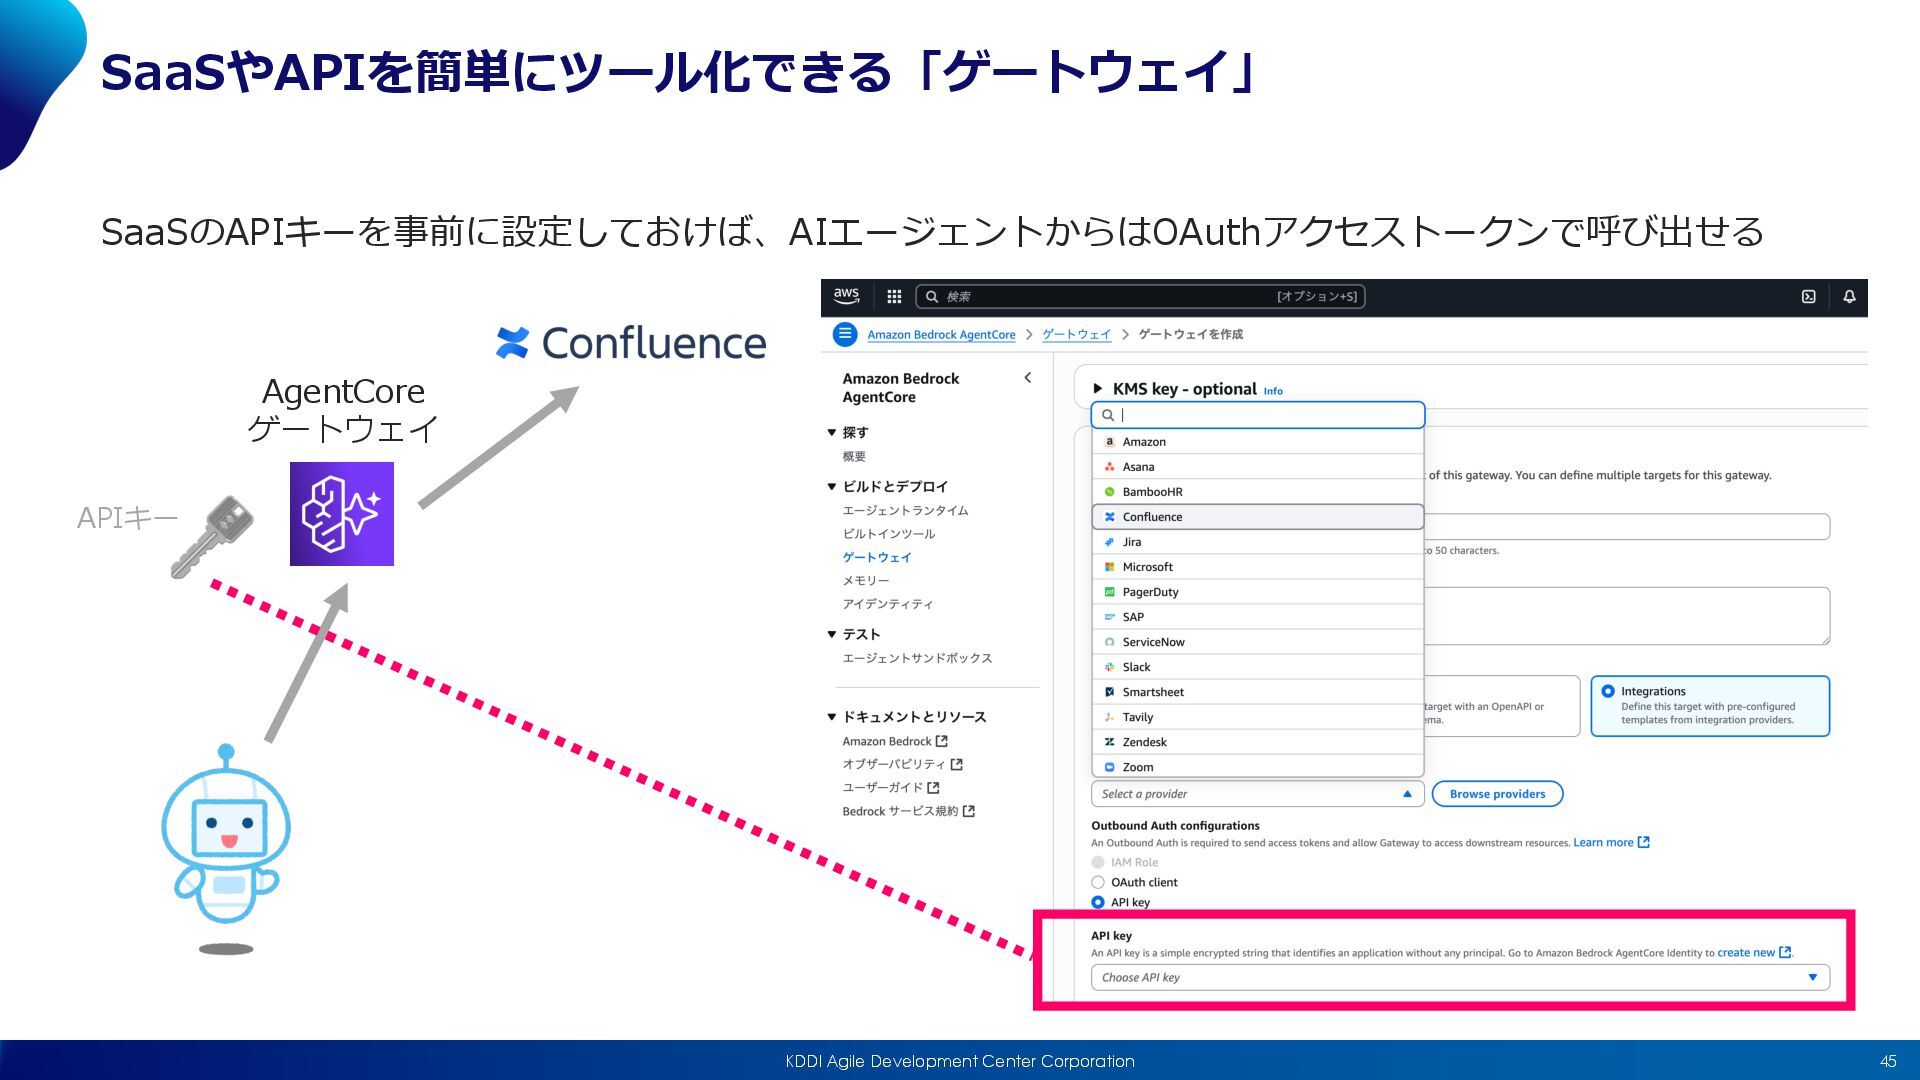Open the KMS key Info link
The width and height of the screenshot is (1920, 1080).
[1273, 391]
